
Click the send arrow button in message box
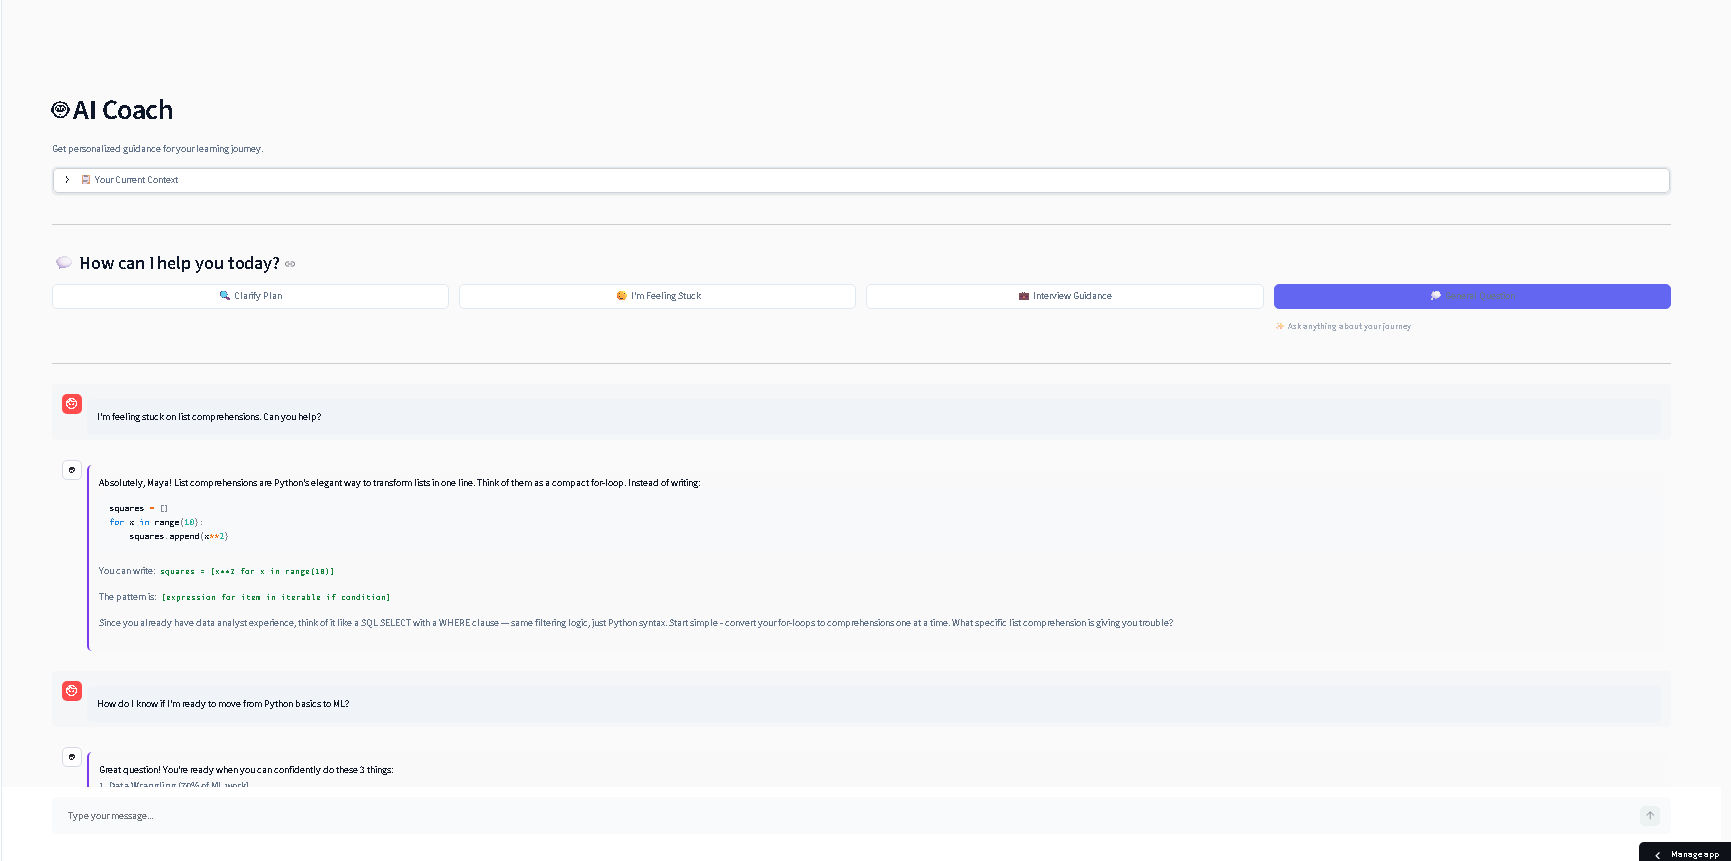coord(1650,816)
